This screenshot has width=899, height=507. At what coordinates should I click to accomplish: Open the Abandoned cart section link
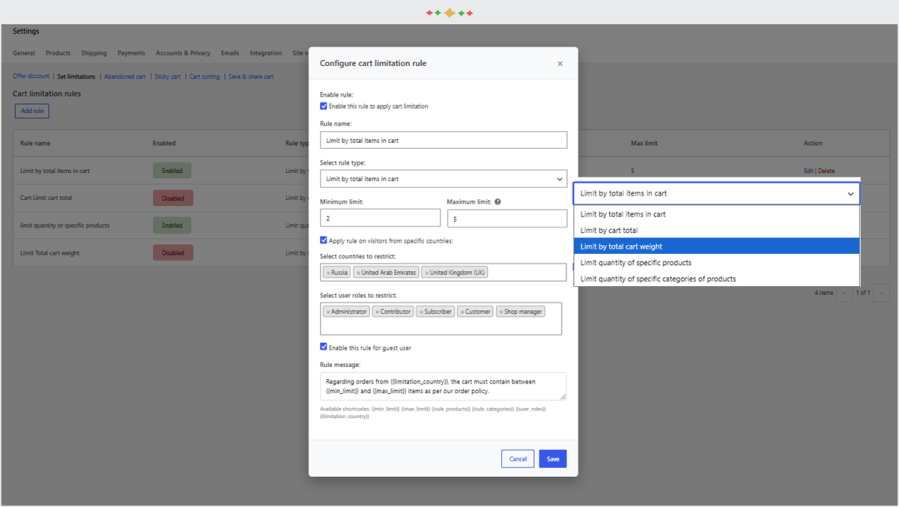[125, 76]
